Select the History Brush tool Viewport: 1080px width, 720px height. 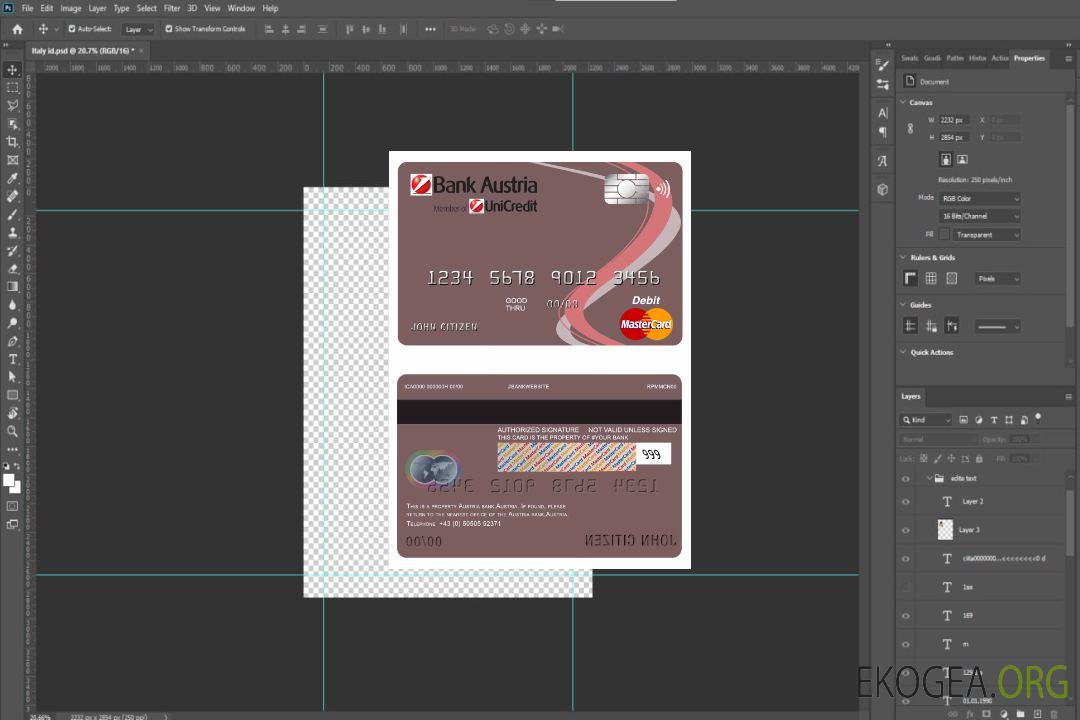point(12,251)
